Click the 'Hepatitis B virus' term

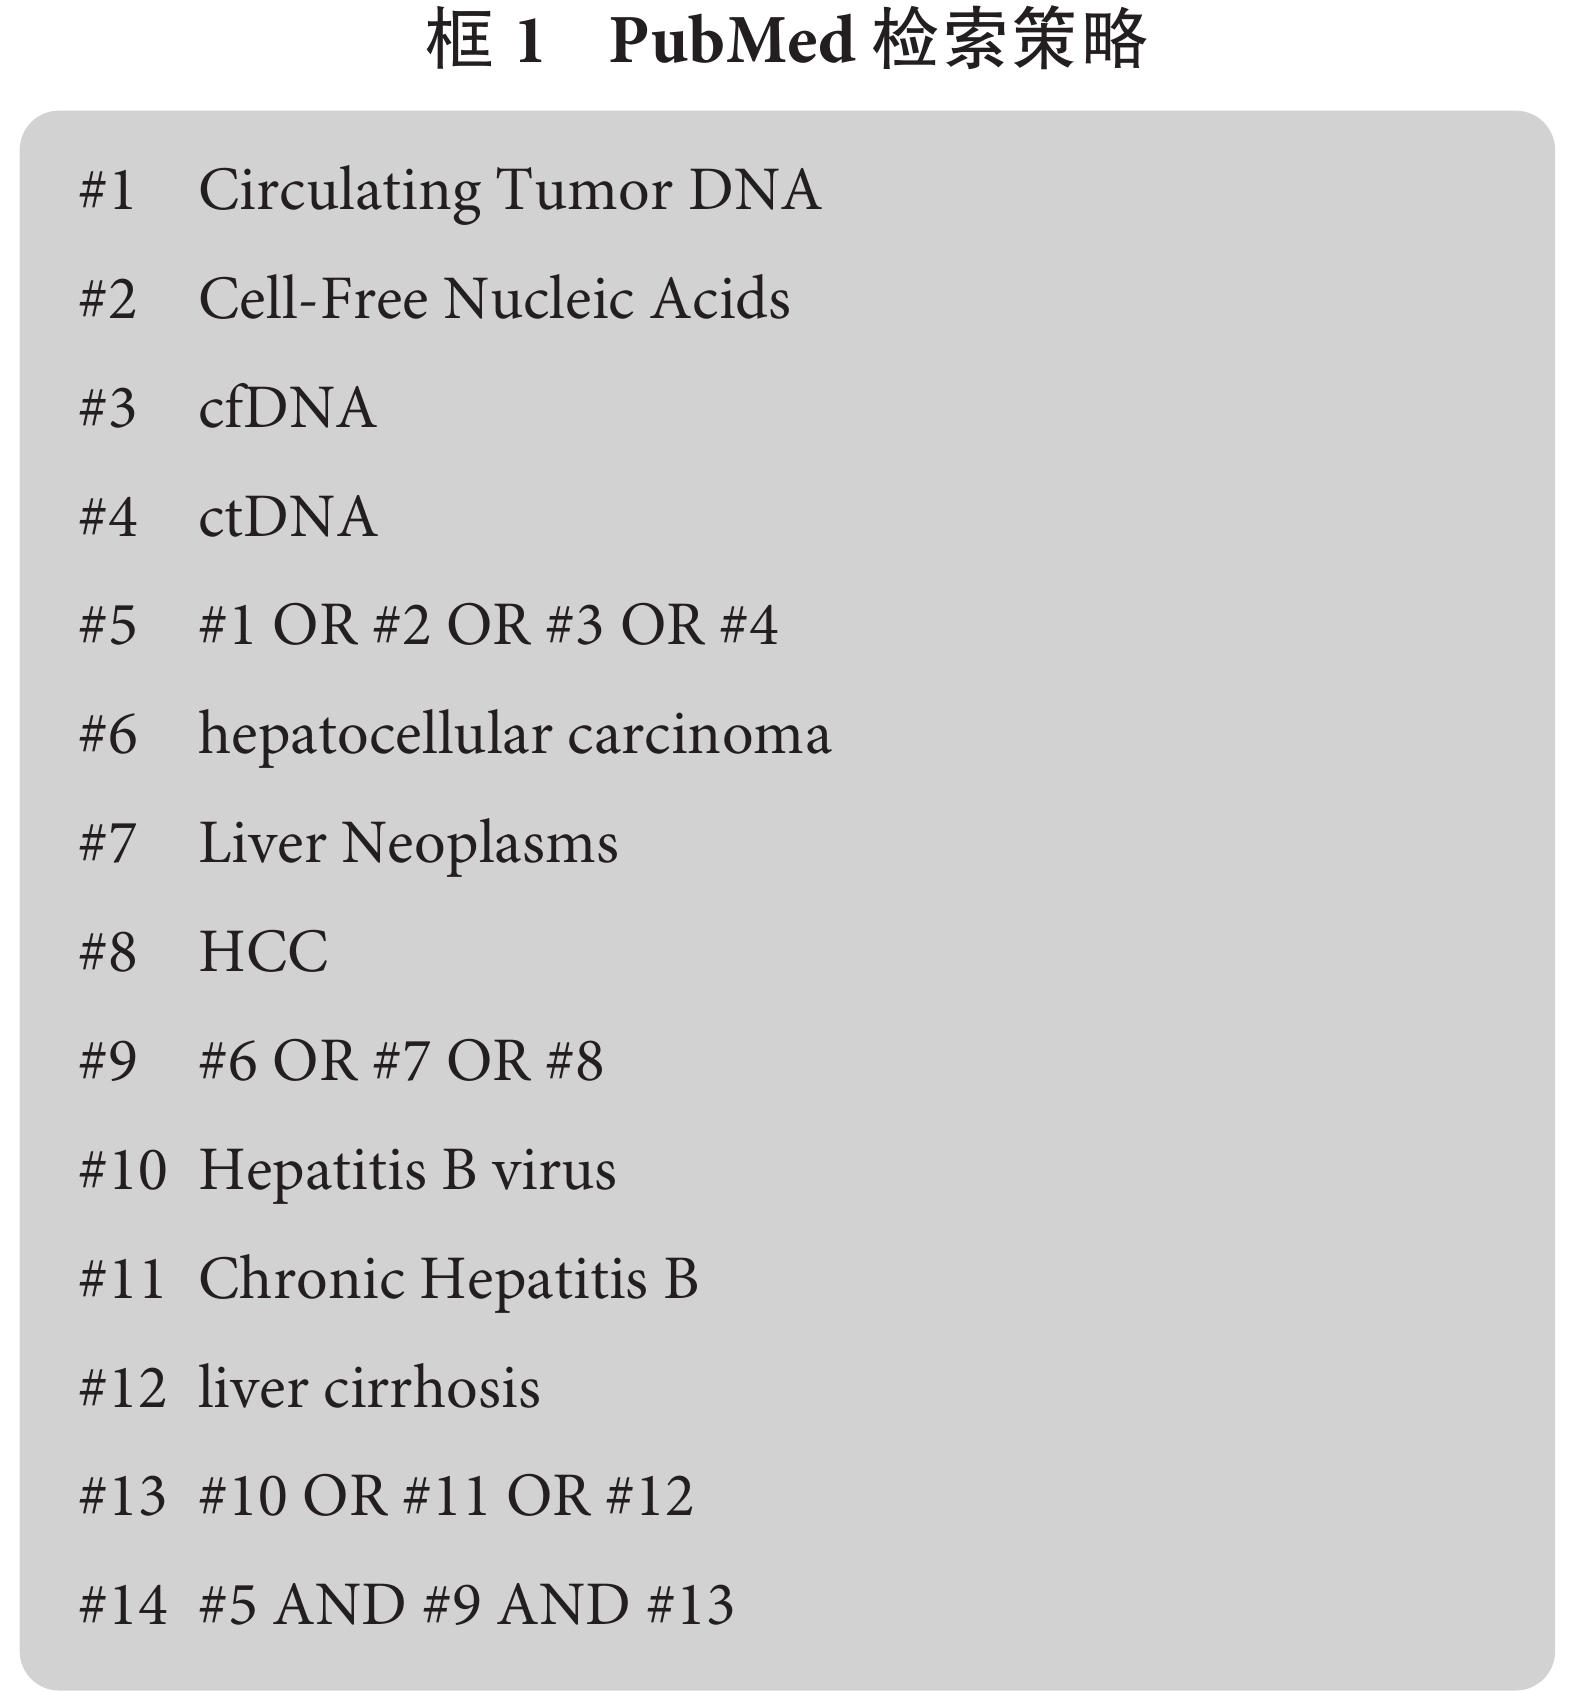pyautogui.click(x=407, y=1171)
